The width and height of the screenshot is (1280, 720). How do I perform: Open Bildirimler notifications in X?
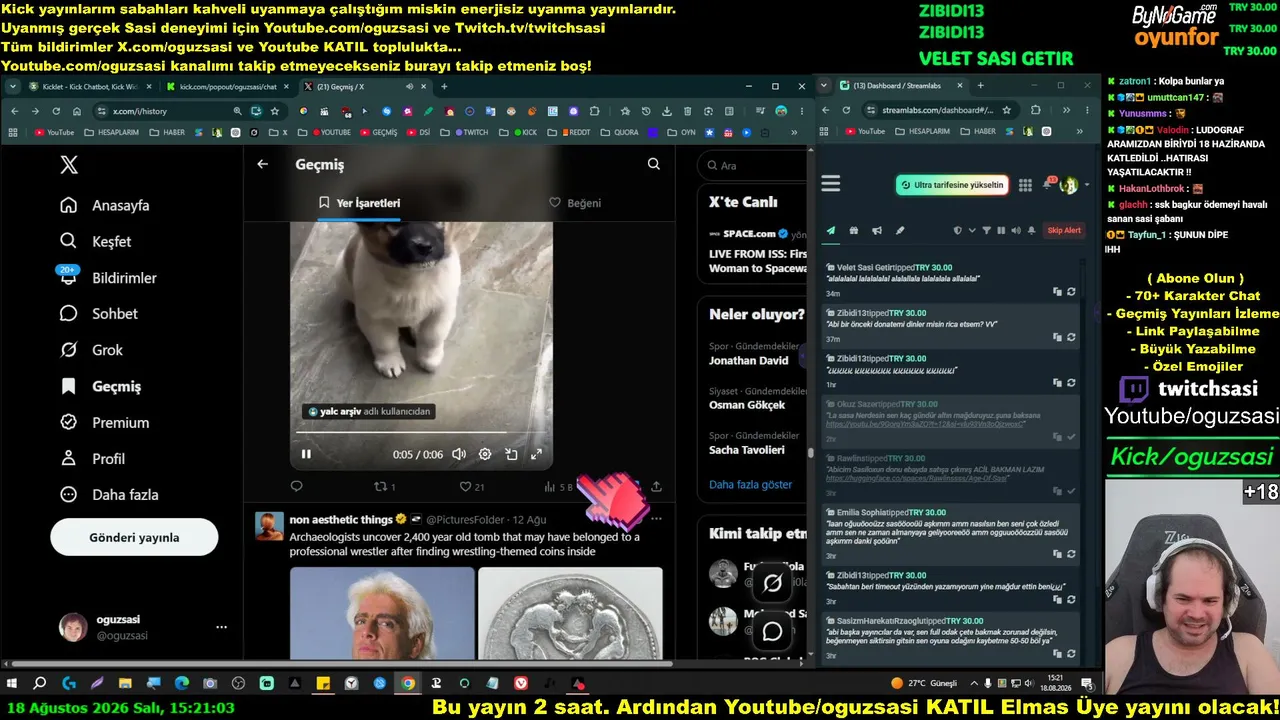click(x=108, y=278)
